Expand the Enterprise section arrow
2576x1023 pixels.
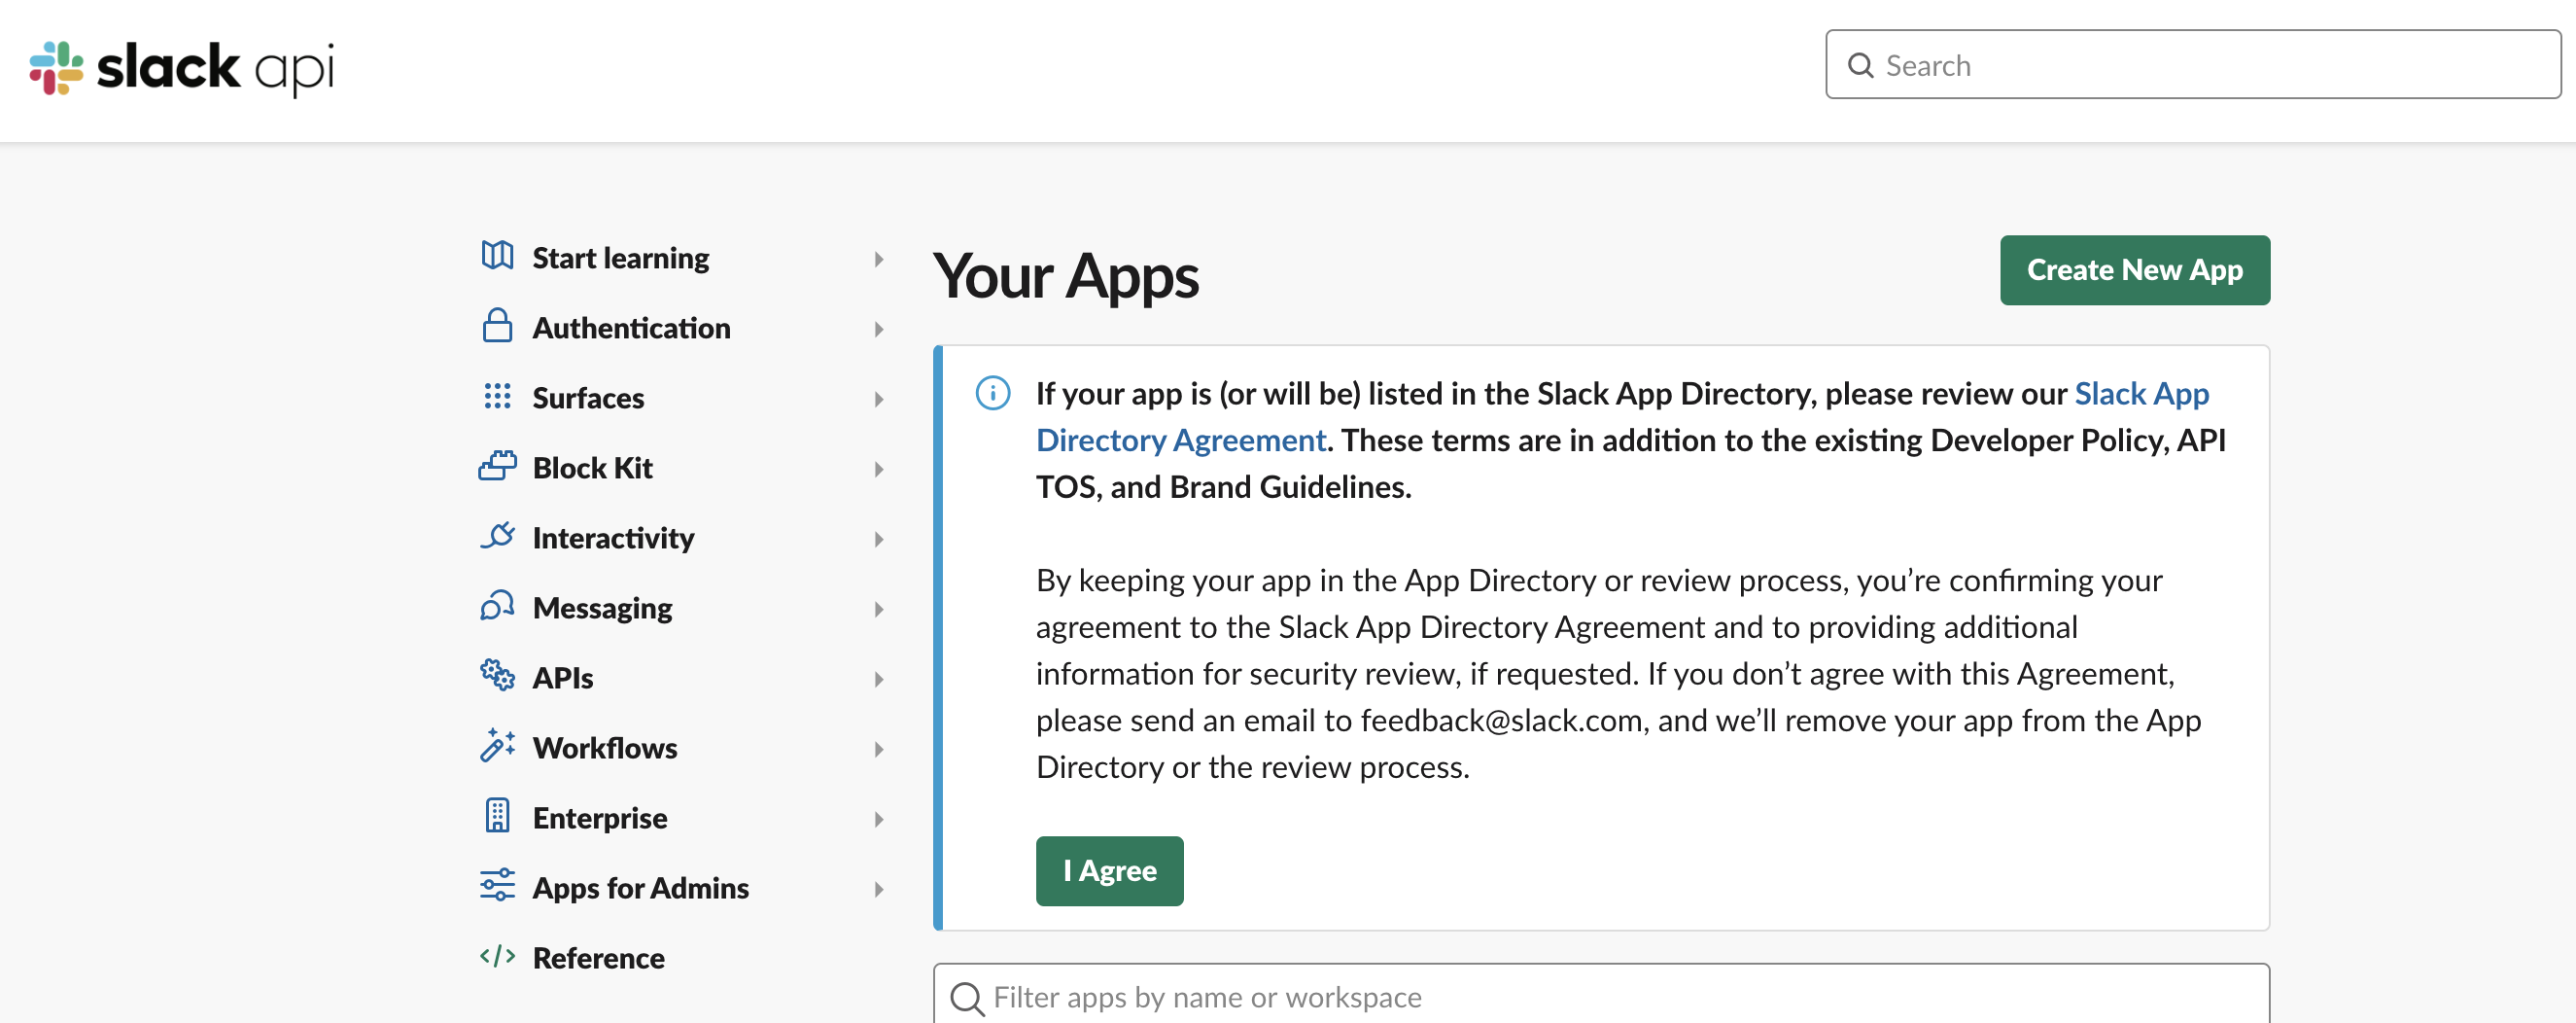click(879, 819)
